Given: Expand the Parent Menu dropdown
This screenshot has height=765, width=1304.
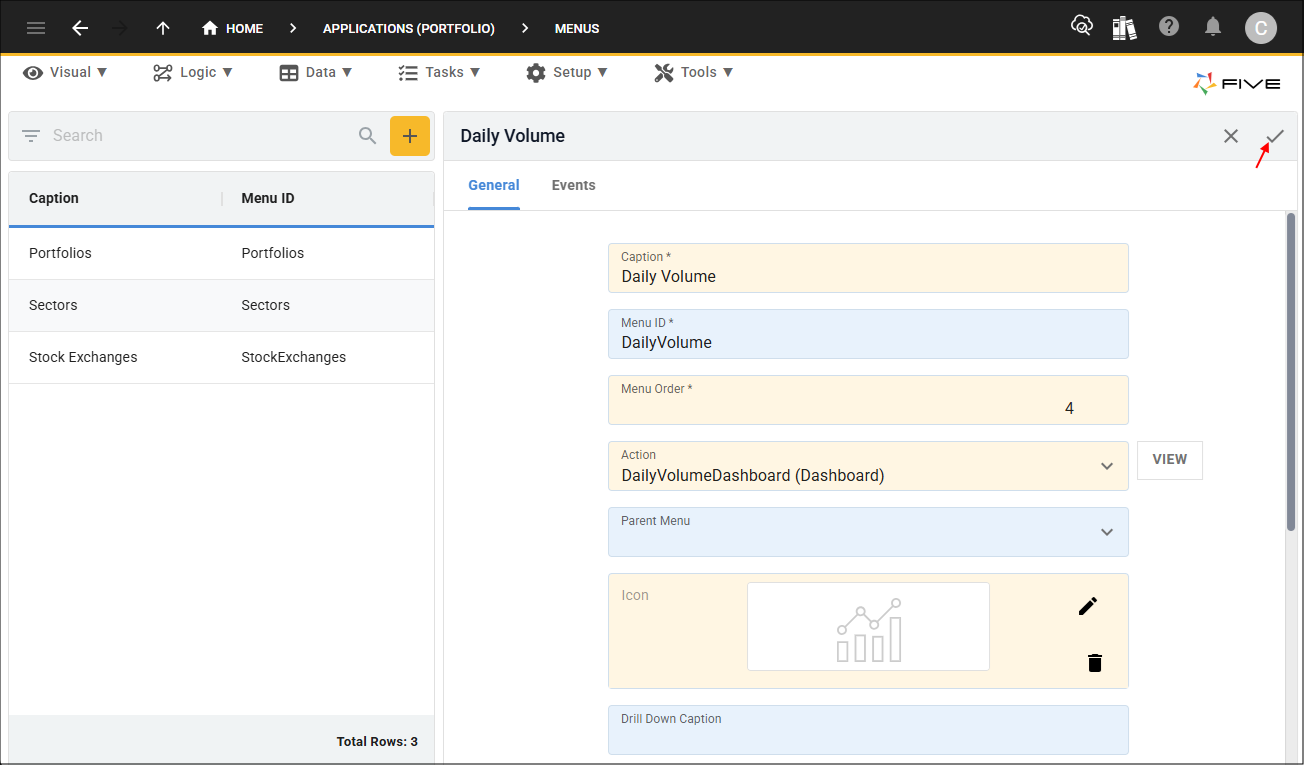Looking at the screenshot, I should 1107,532.
